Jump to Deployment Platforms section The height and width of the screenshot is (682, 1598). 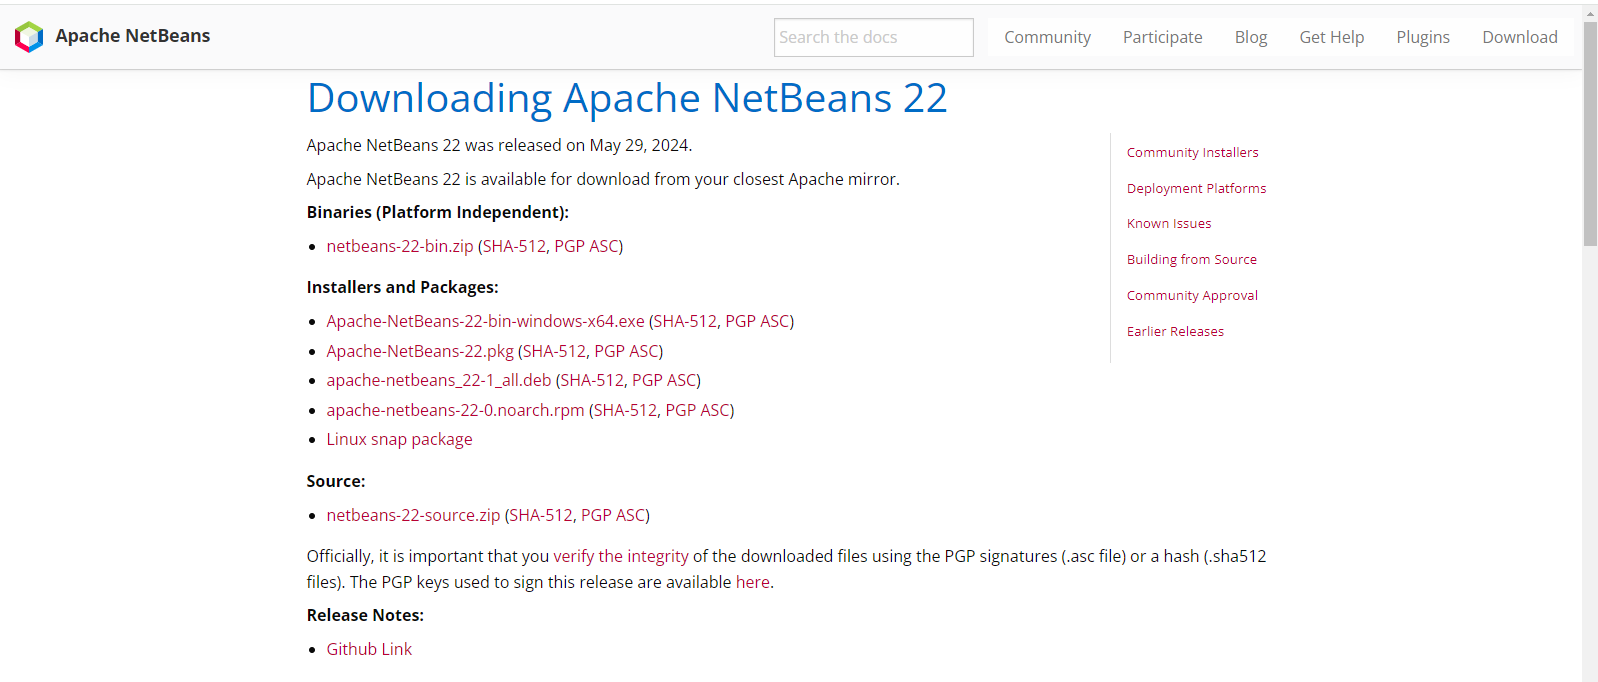click(x=1196, y=188)
